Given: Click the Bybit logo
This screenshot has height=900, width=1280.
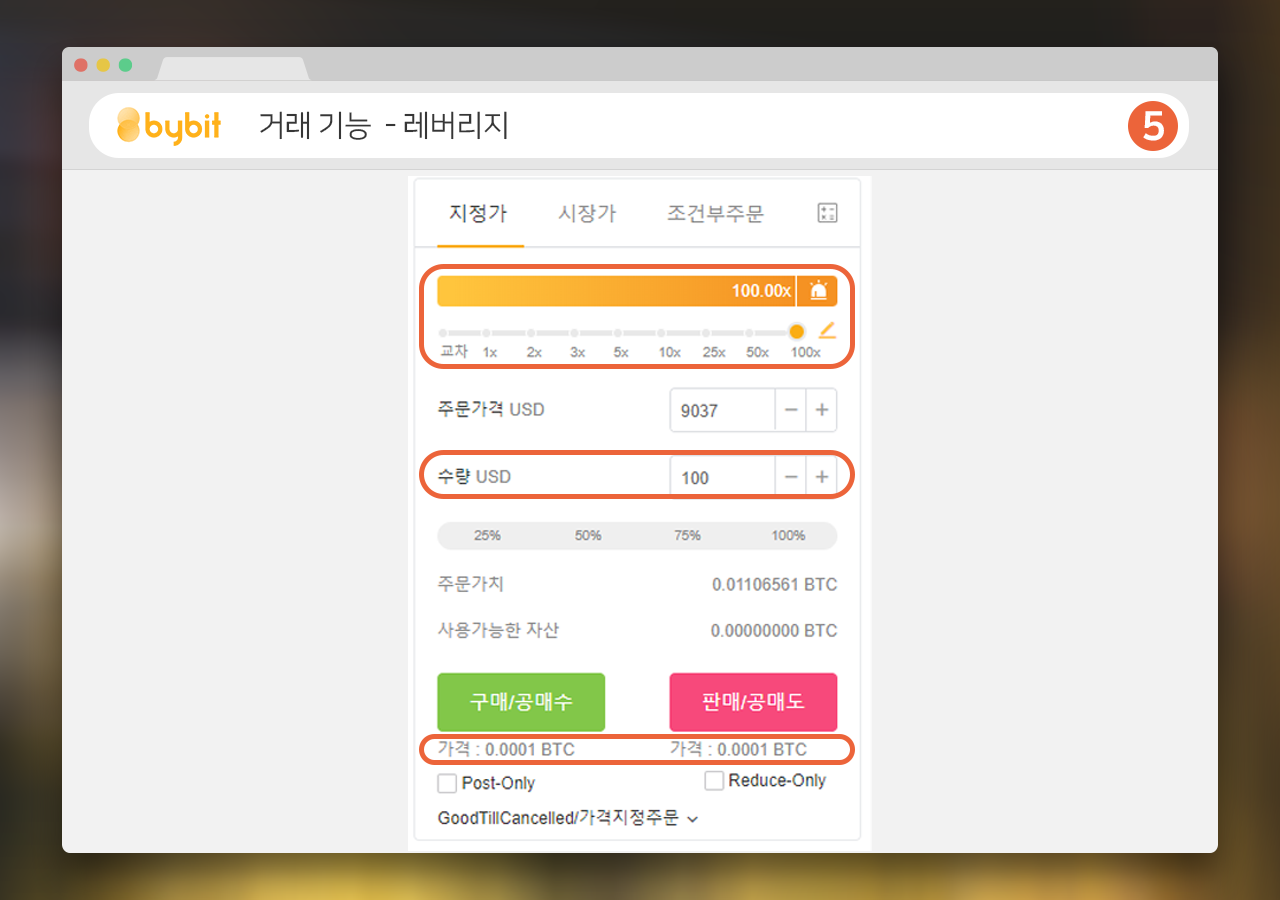Looking at the screenshot, I should click(169, 126).
